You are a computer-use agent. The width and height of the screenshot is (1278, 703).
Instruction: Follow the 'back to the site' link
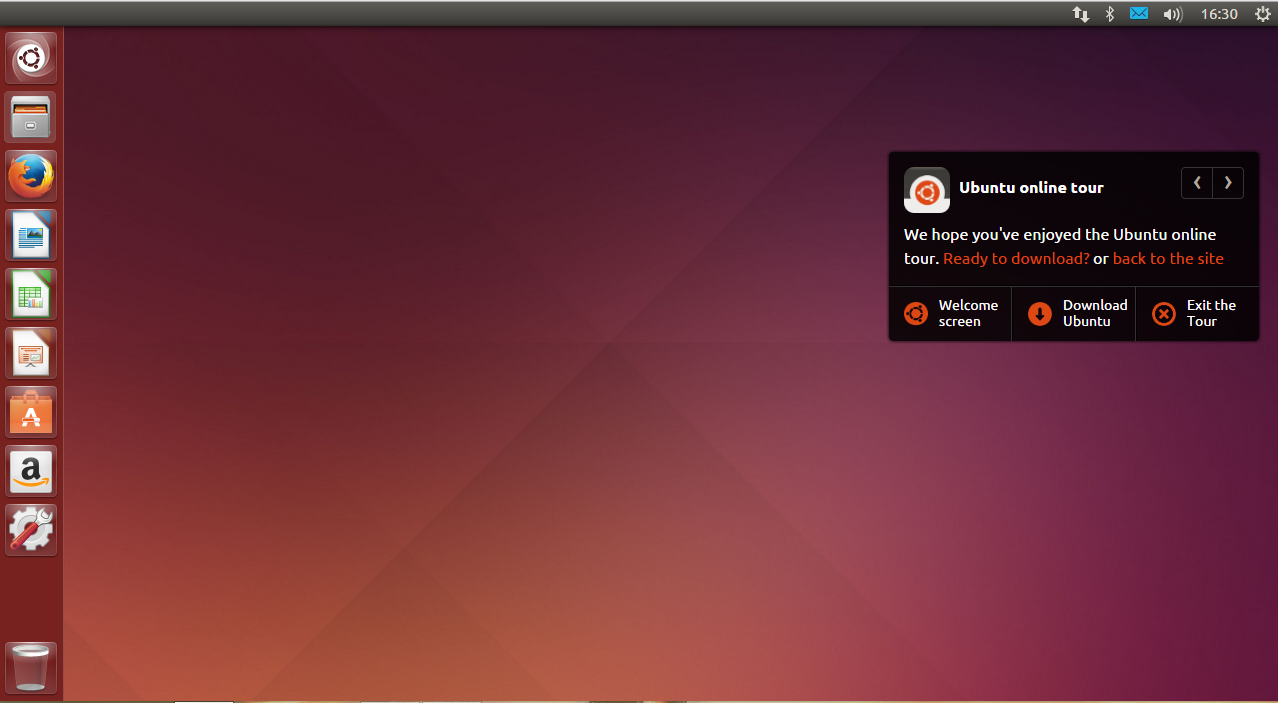click(x=1168, y=259)
